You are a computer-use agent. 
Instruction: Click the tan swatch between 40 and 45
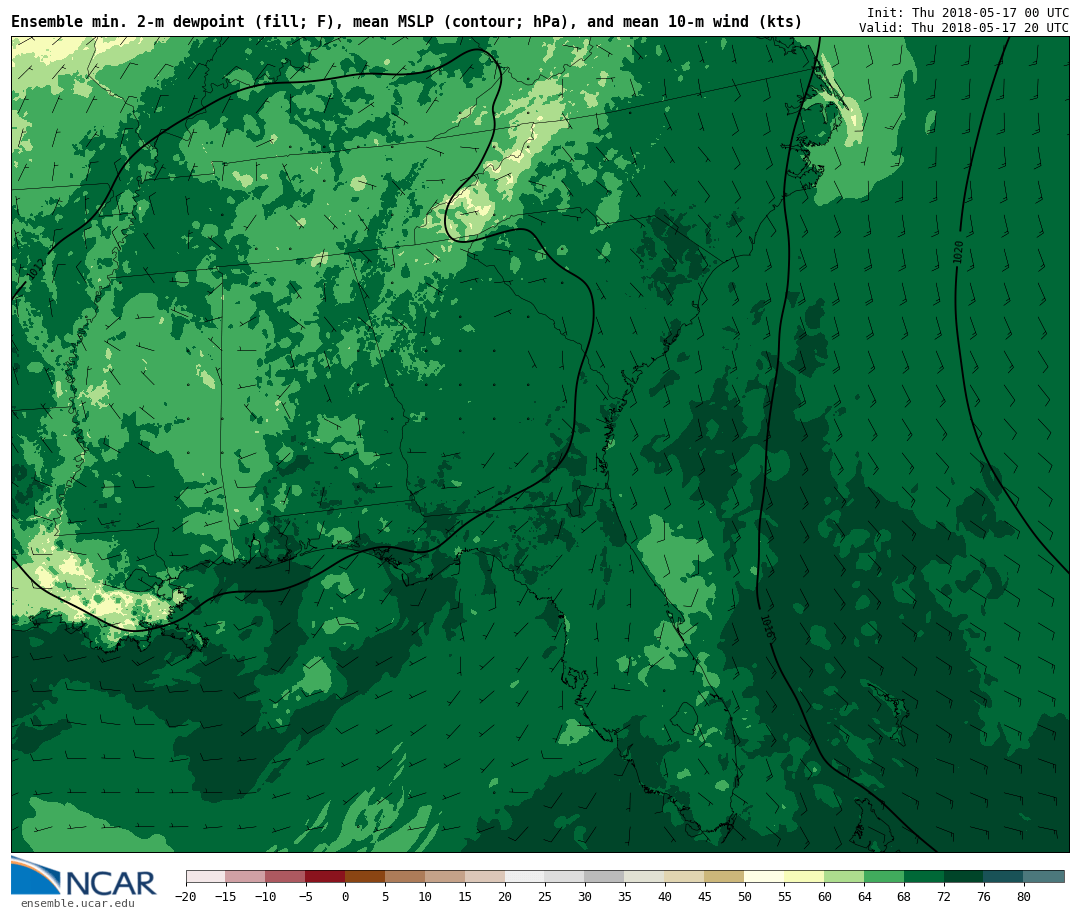tap(685, 876)
